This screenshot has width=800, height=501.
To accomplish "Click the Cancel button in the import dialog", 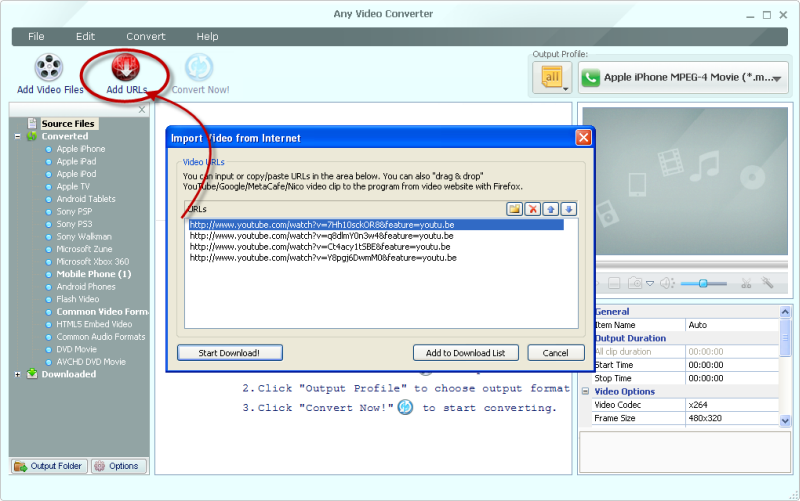I will coord(556,353).
